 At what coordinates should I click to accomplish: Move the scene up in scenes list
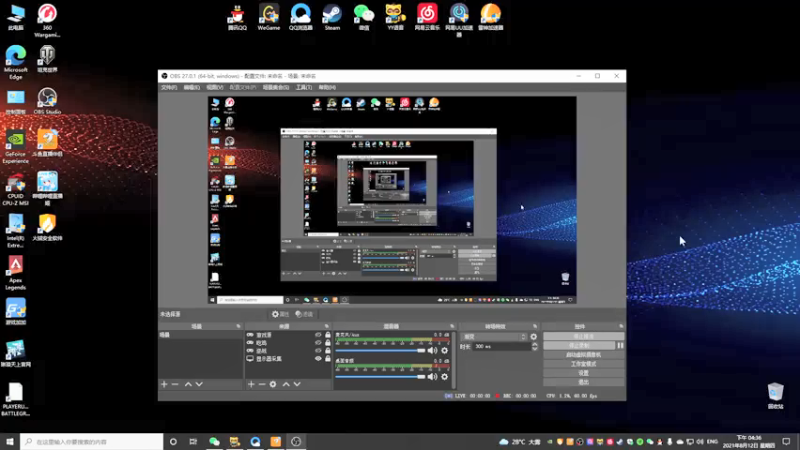(188, 384)
